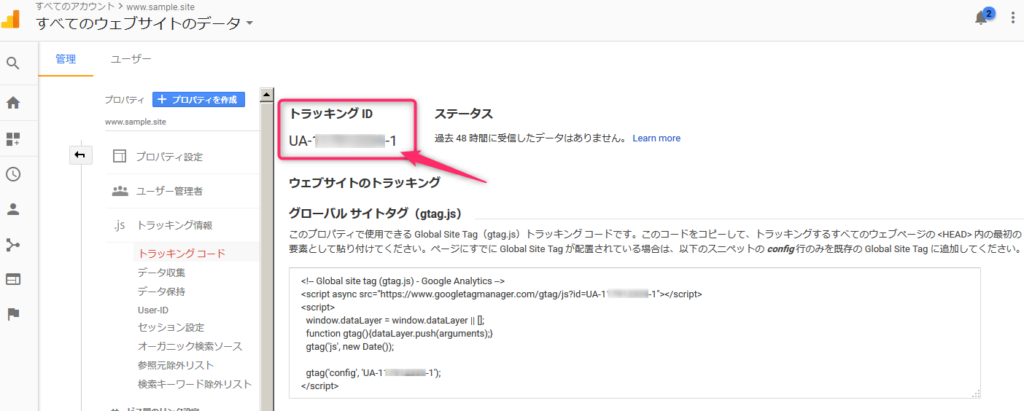
Task: Open the three-dot overflow menu
Action: coord(1012,18)
